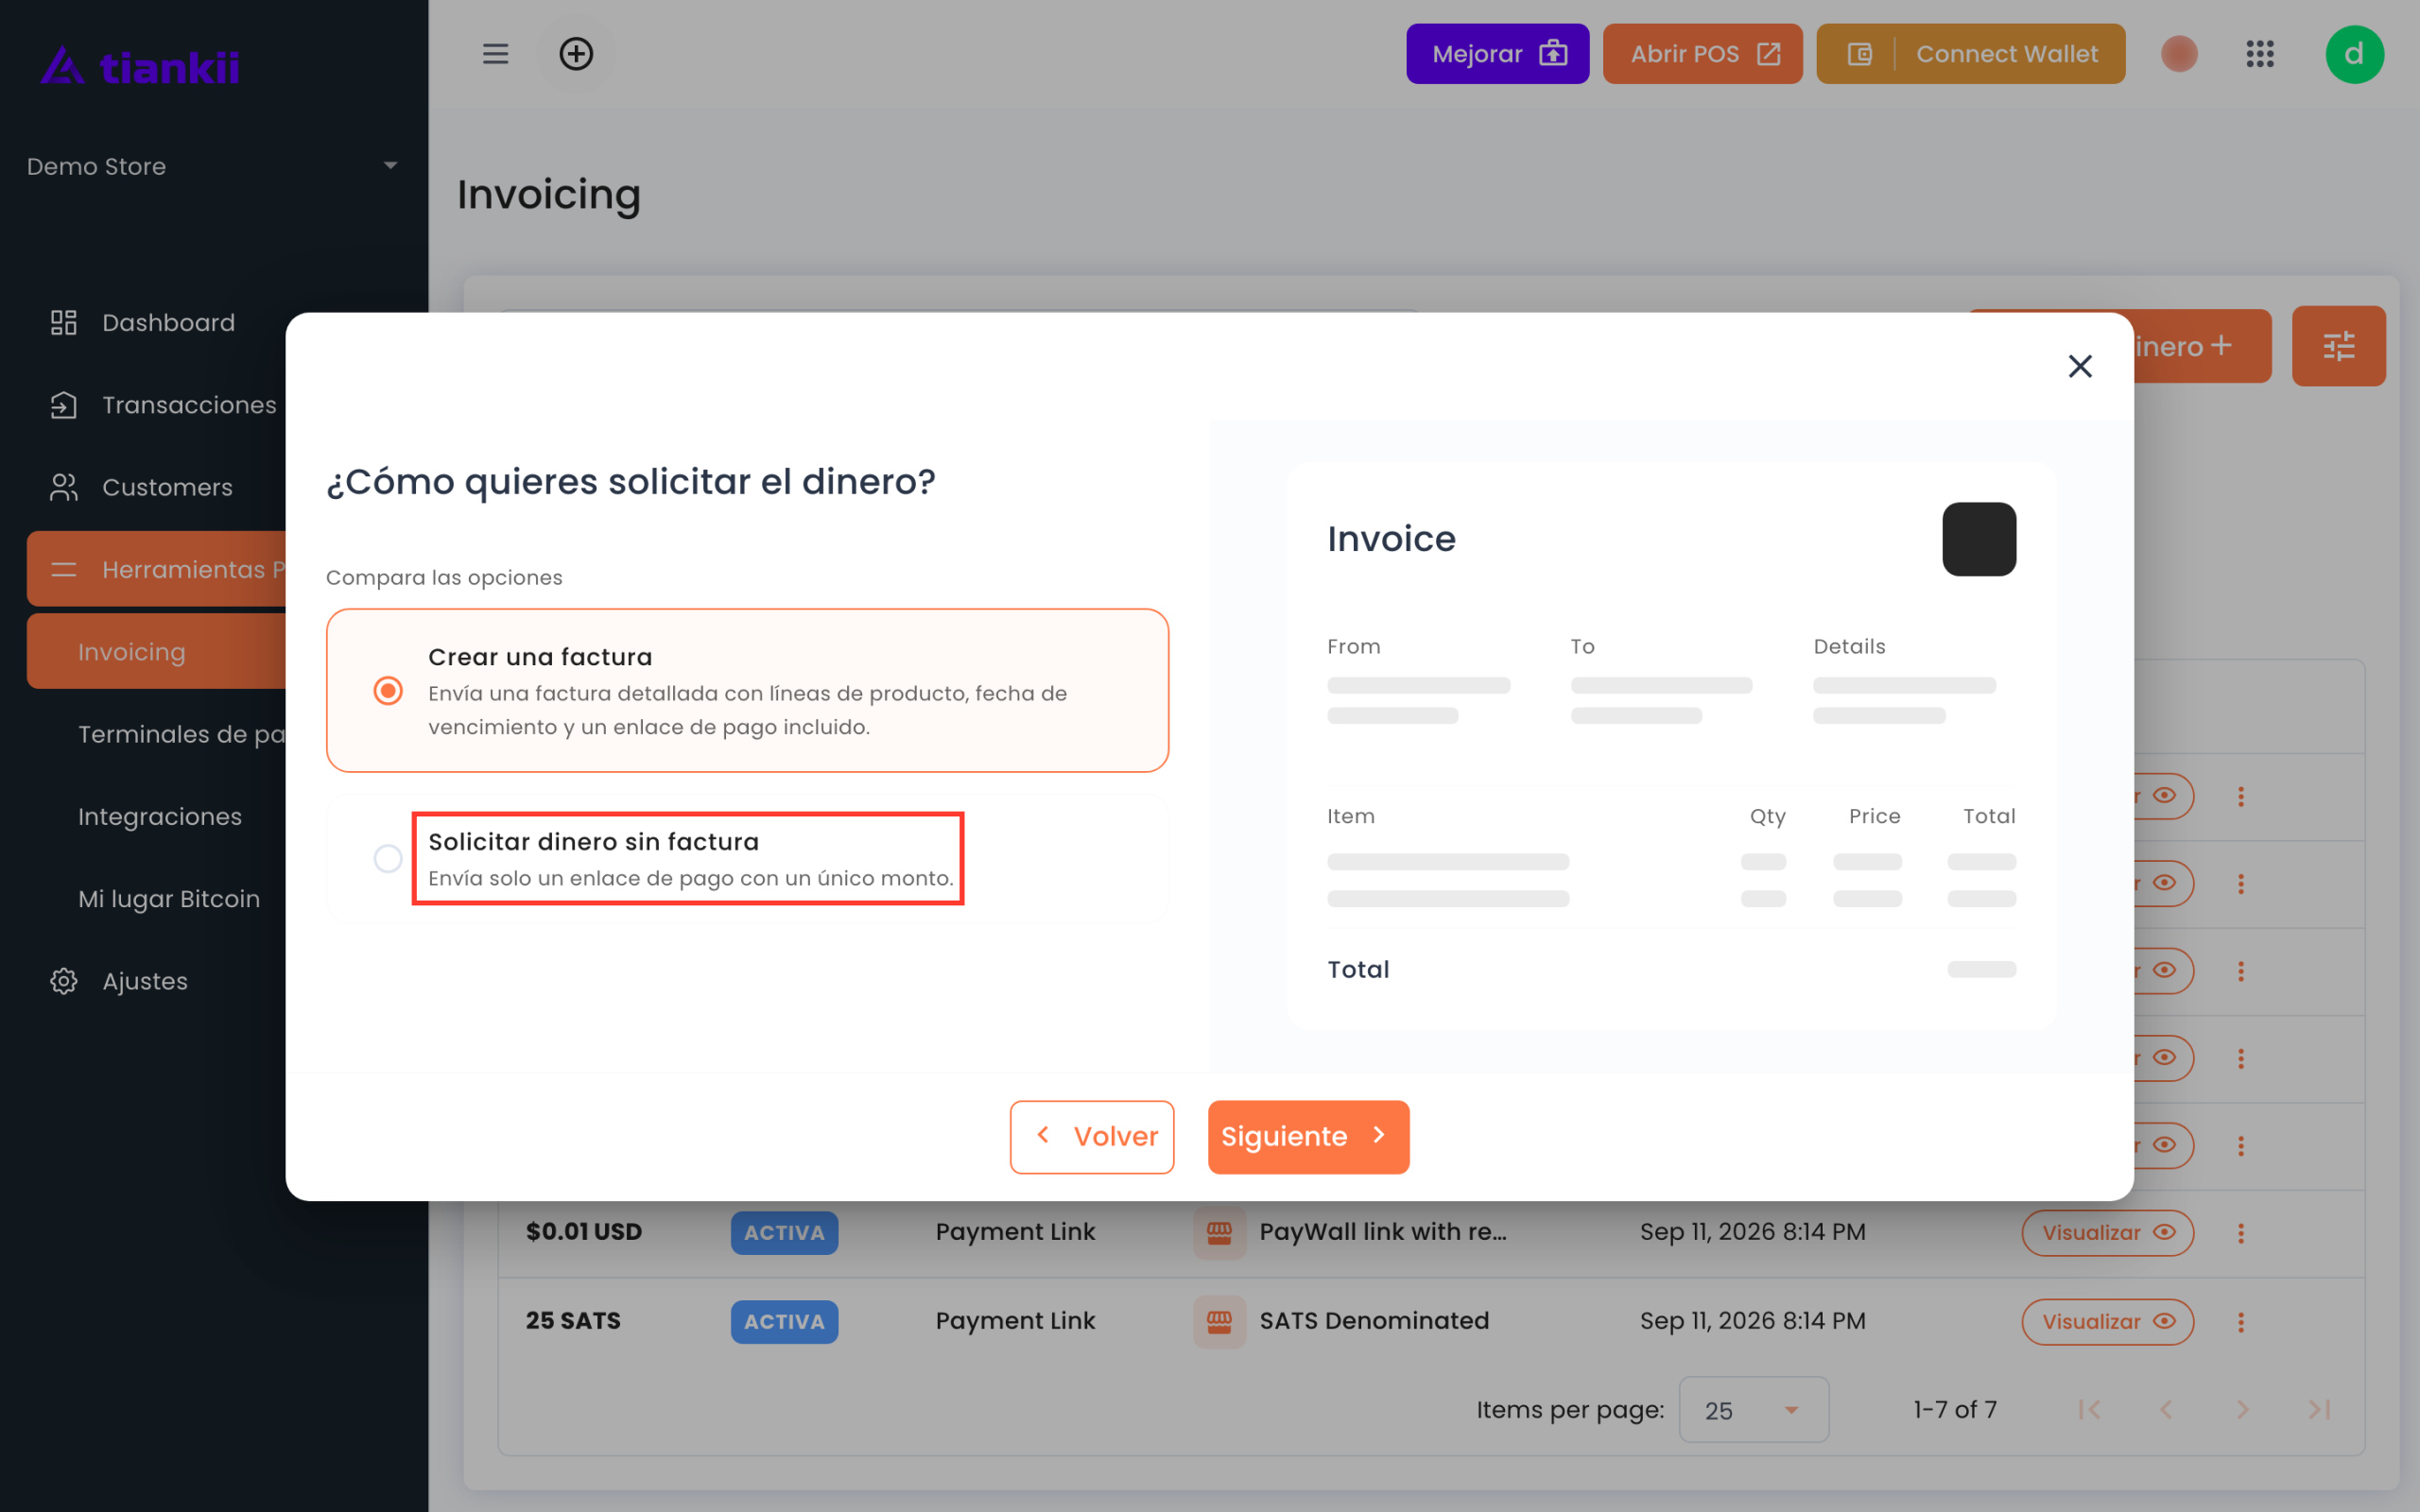This screenshot has width=2420, height=1512.
Task: Open row options for 25 SATS link
Action: tap(2241, 1322)
